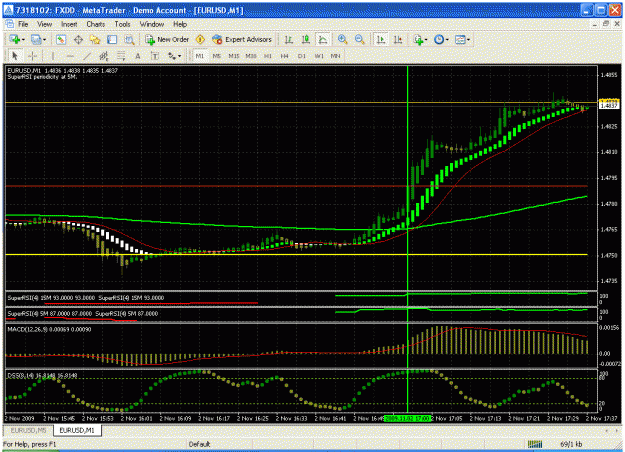The width and height of the screenshot is (625, 452).
Task: Toggle the Terminal window icon
Action: click(x=112, y=39)
